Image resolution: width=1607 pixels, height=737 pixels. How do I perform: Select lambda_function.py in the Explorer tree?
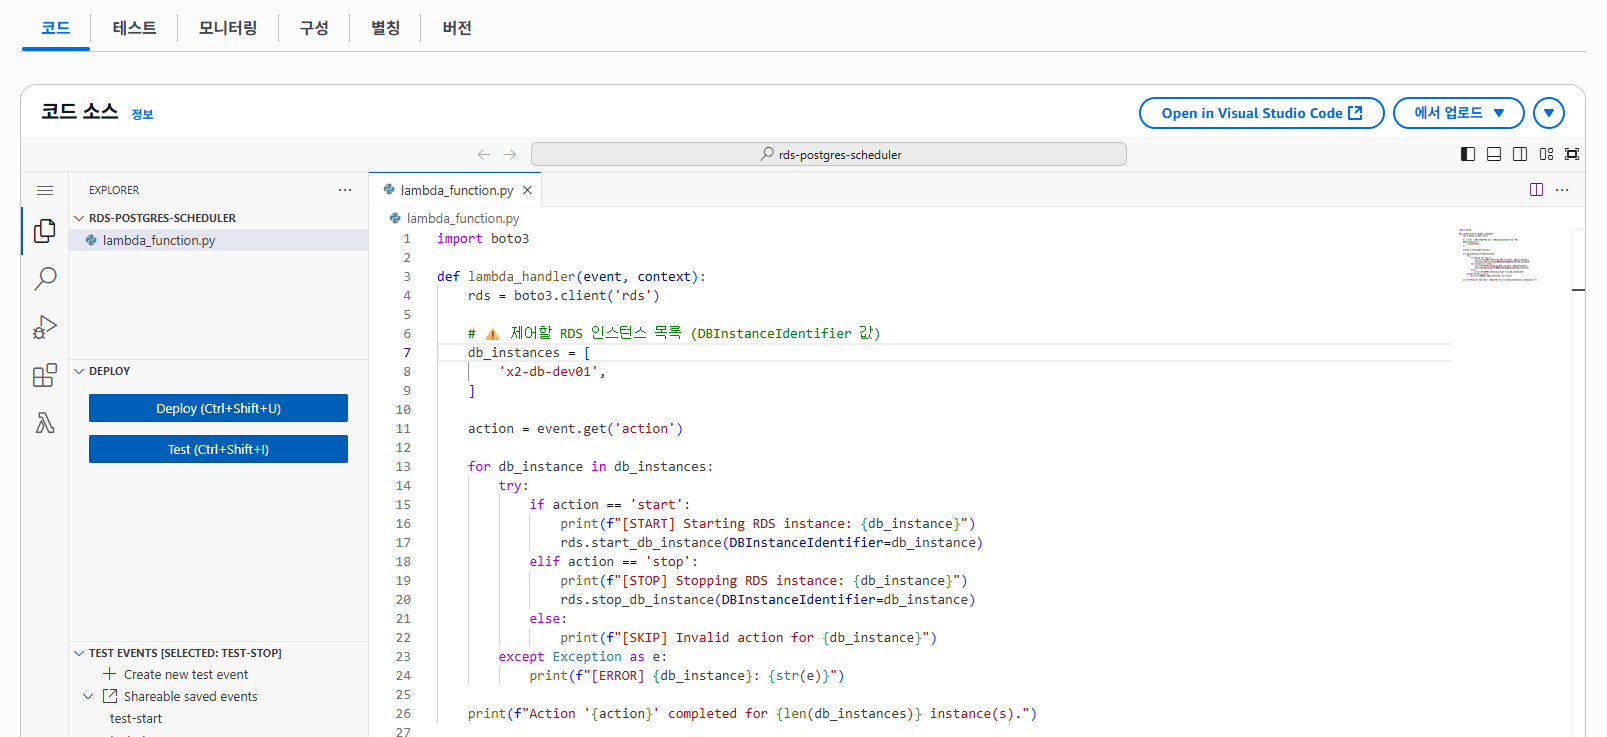[x=218, y=240]
